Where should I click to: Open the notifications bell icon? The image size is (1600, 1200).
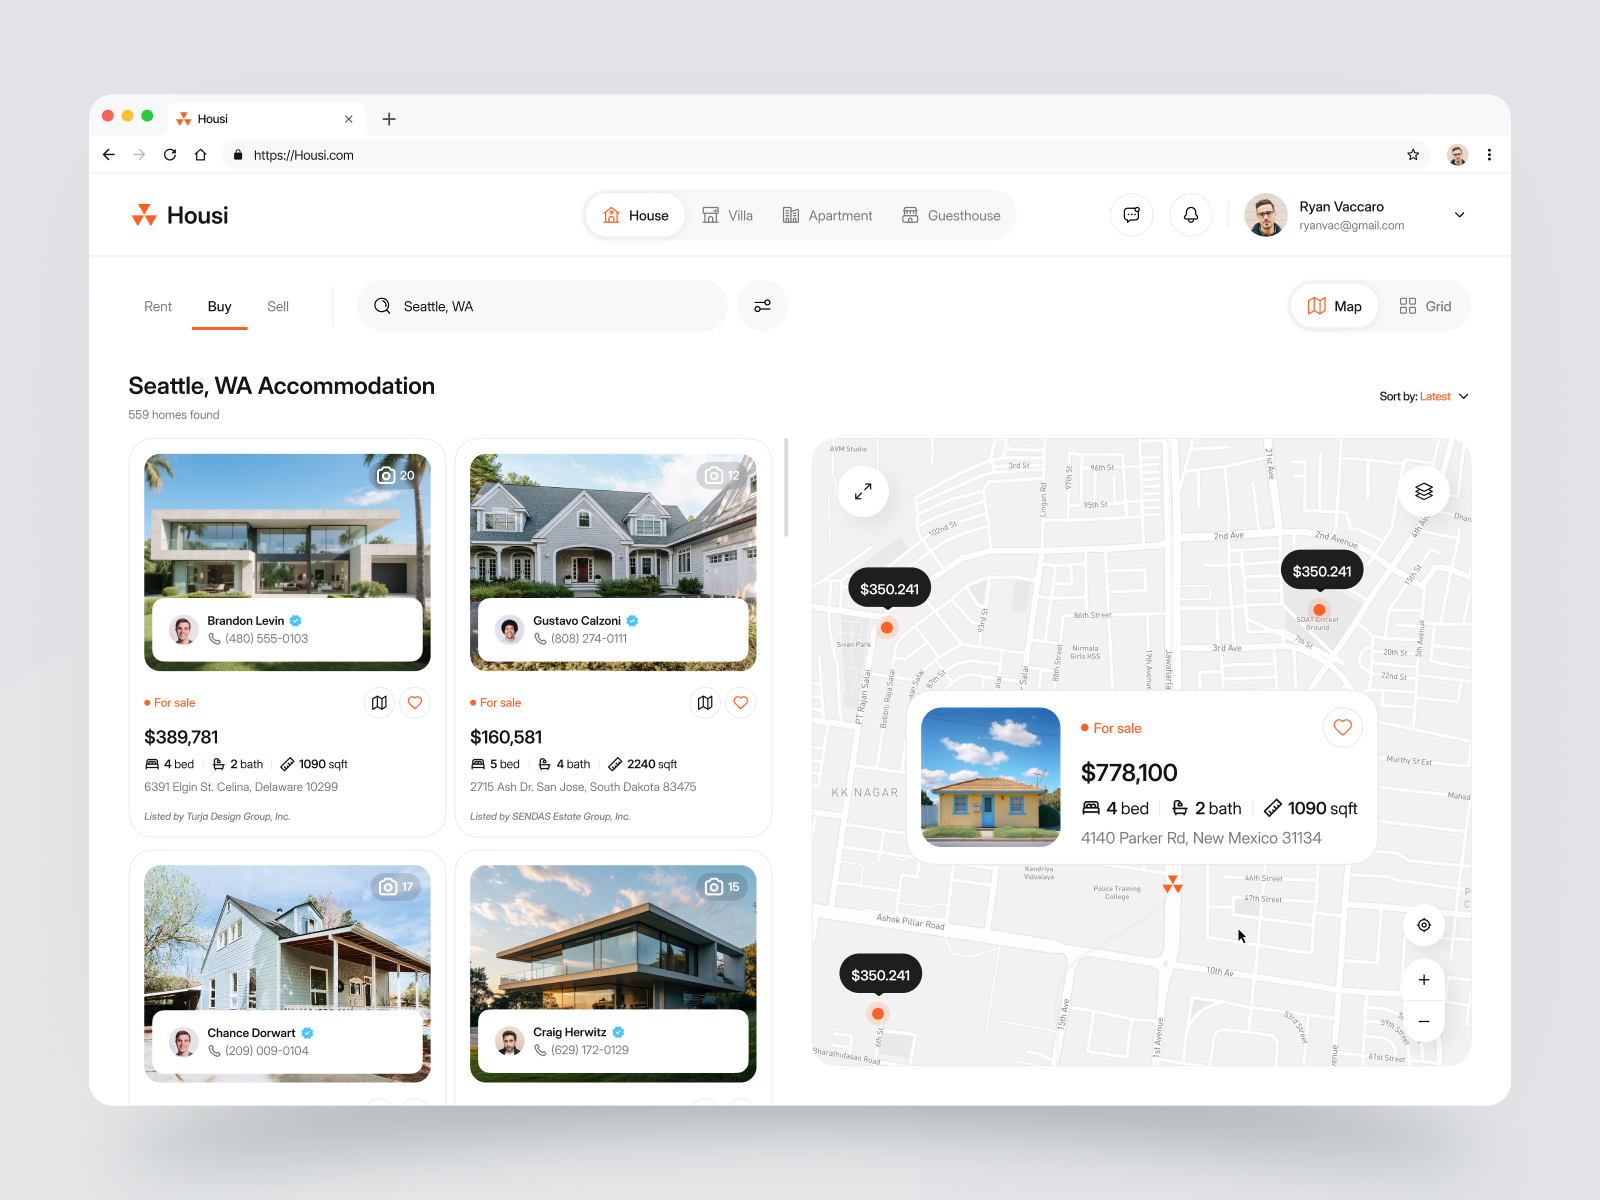coord(1190,215)
